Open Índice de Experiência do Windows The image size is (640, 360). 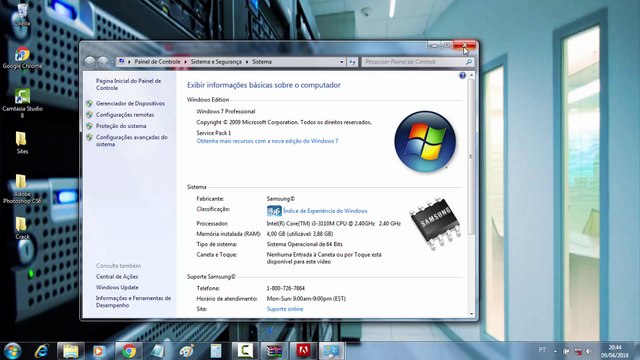[325, 211]
